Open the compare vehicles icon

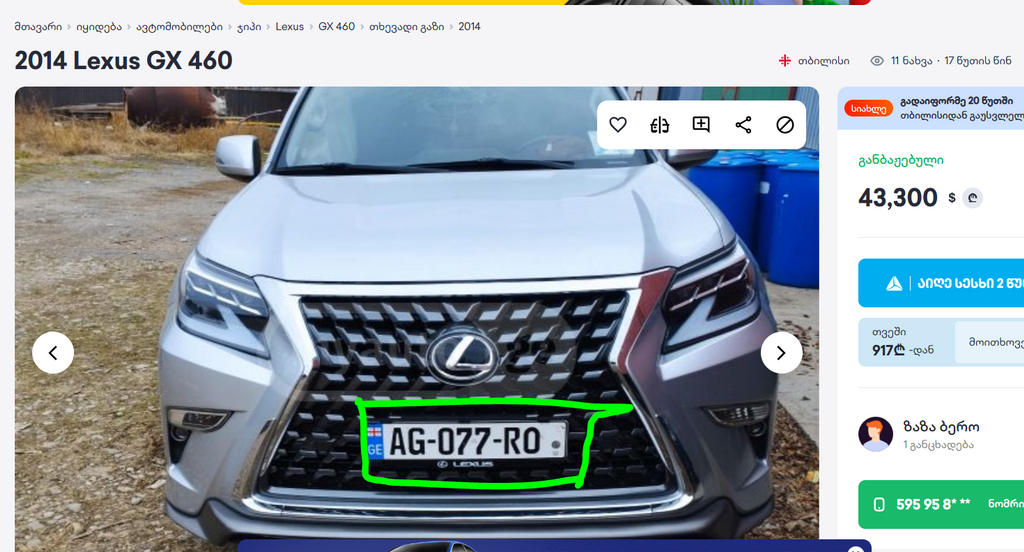tap(660, 125)
